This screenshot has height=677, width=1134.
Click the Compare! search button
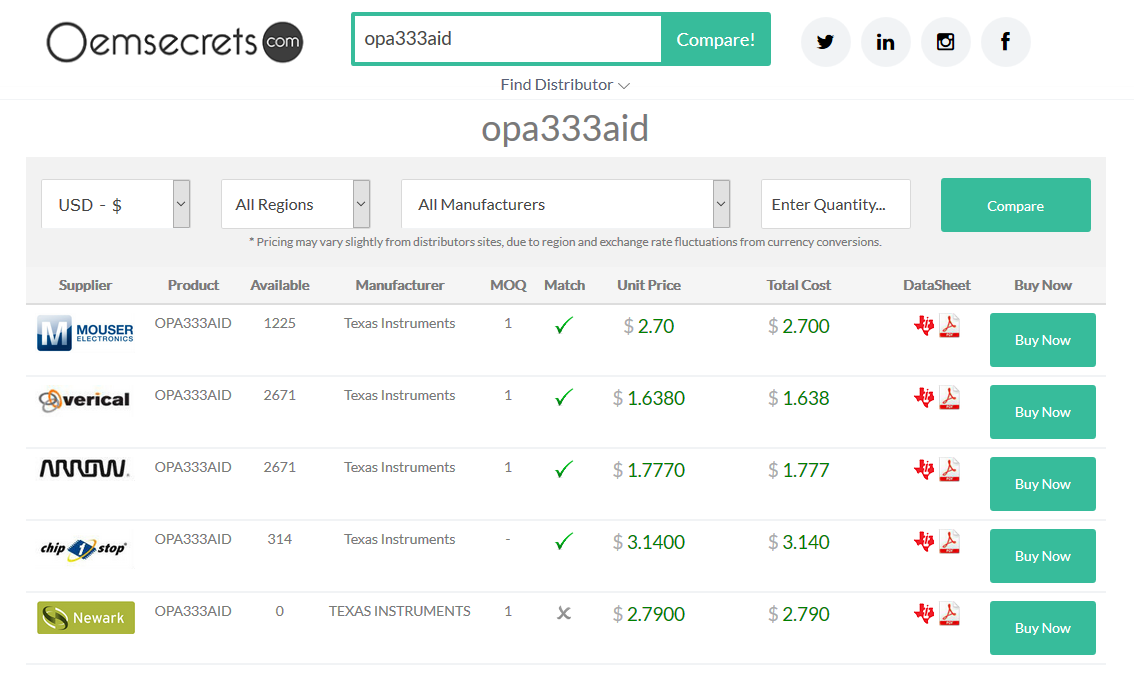pyautogui.click(x=715, y=39)
